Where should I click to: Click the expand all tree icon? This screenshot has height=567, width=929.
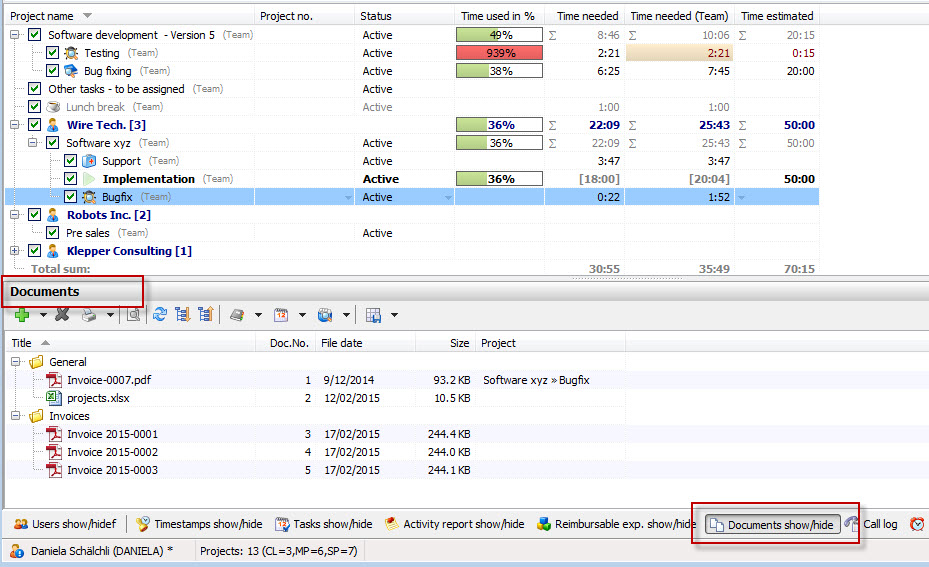[182, 315]
